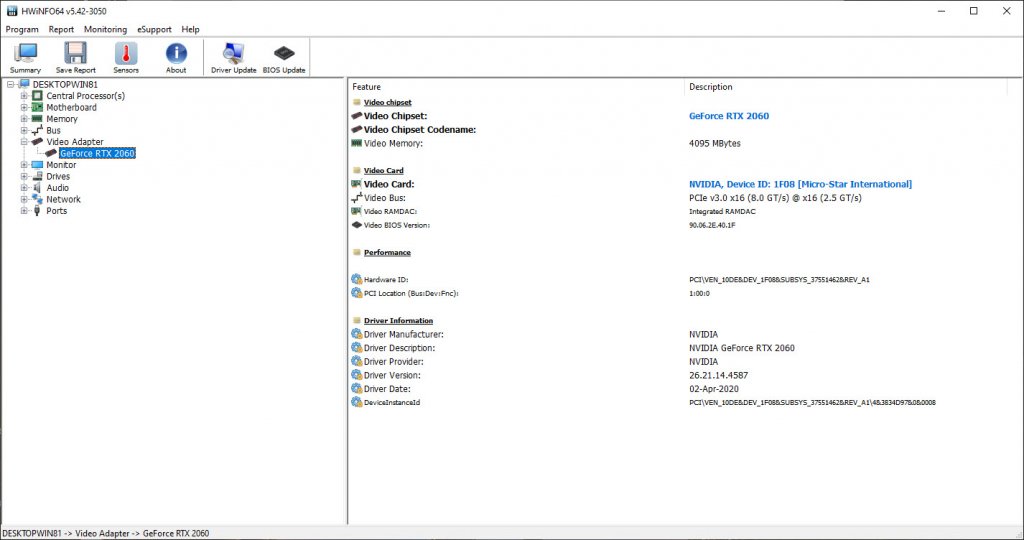Click the Driver Version gear icon
1024x540 pixels.
click(x=357, y=375)
